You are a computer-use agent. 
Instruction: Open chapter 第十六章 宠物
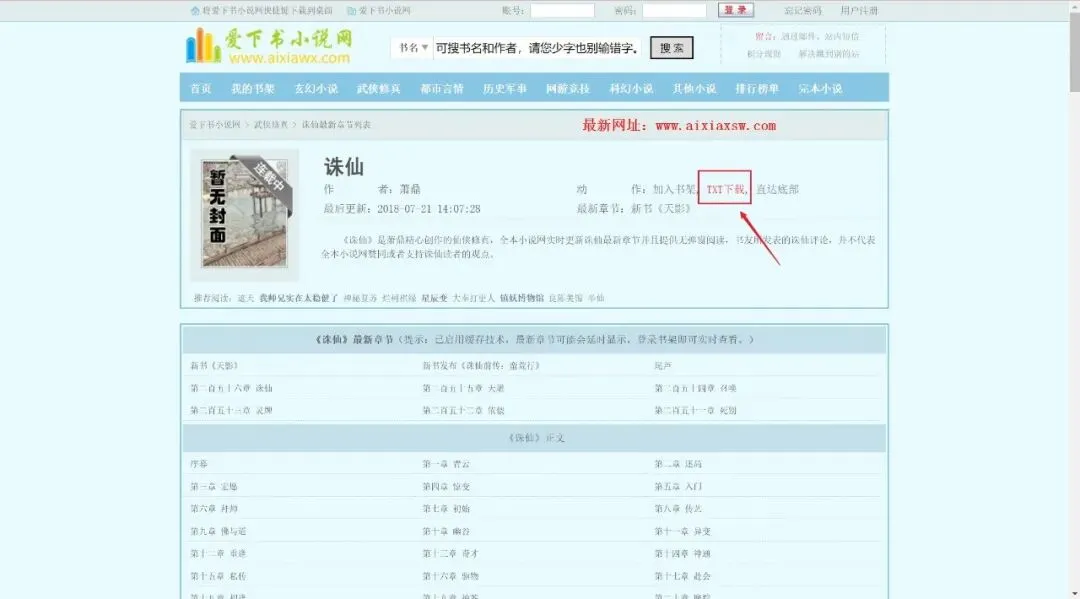click(x=450, y=576)
